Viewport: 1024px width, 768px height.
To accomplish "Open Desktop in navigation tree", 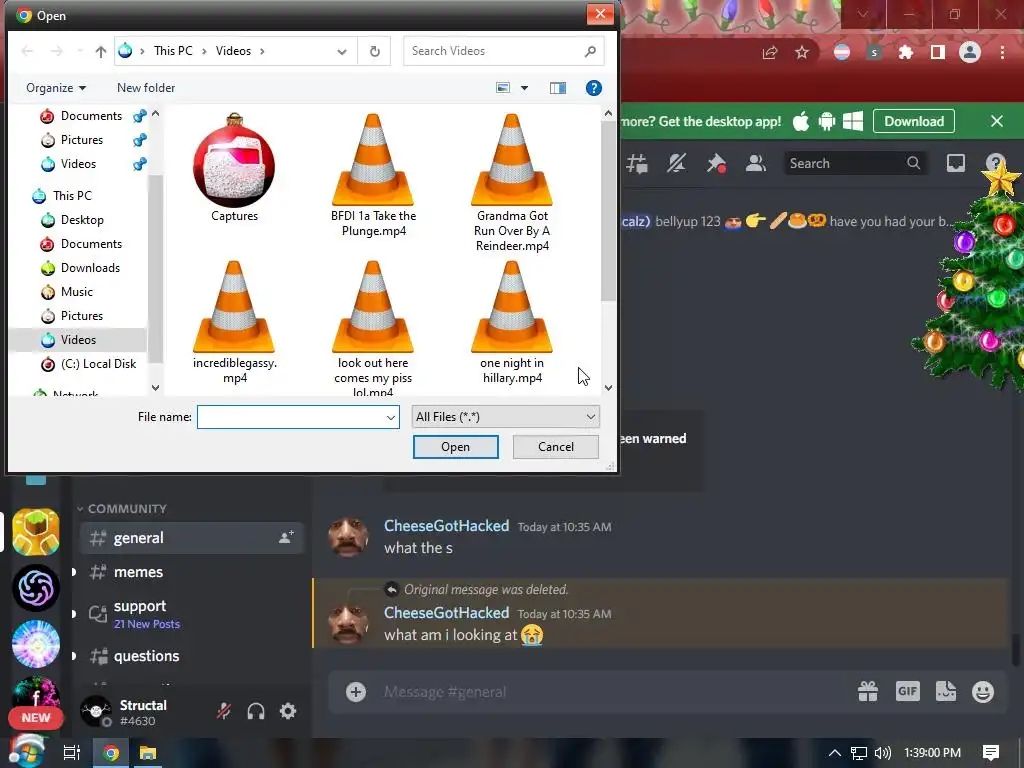I will point(82,219).
